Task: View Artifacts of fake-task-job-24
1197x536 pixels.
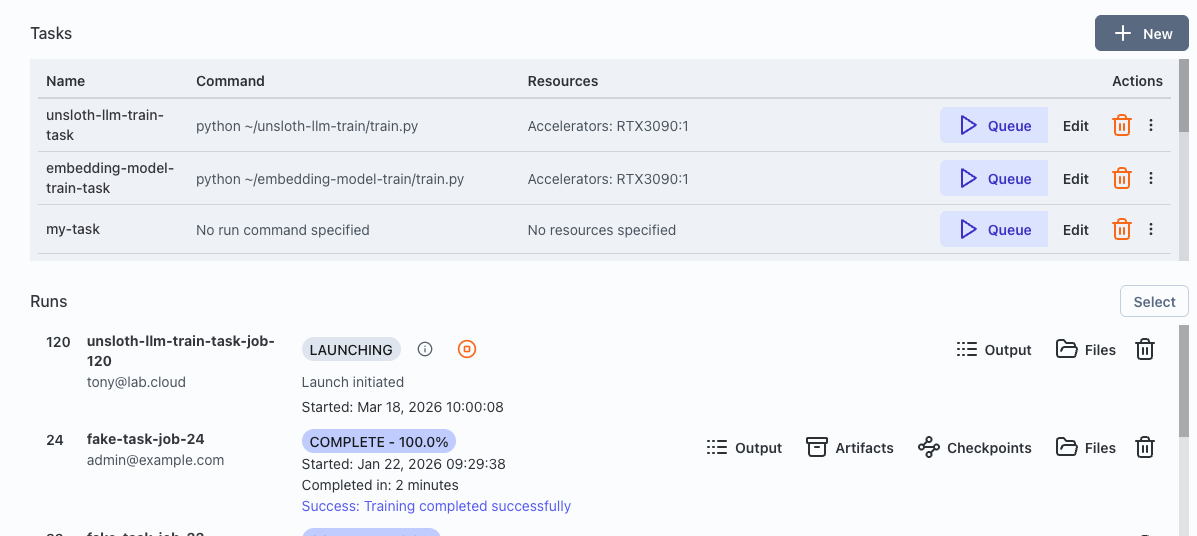Action: pos(849,448)
